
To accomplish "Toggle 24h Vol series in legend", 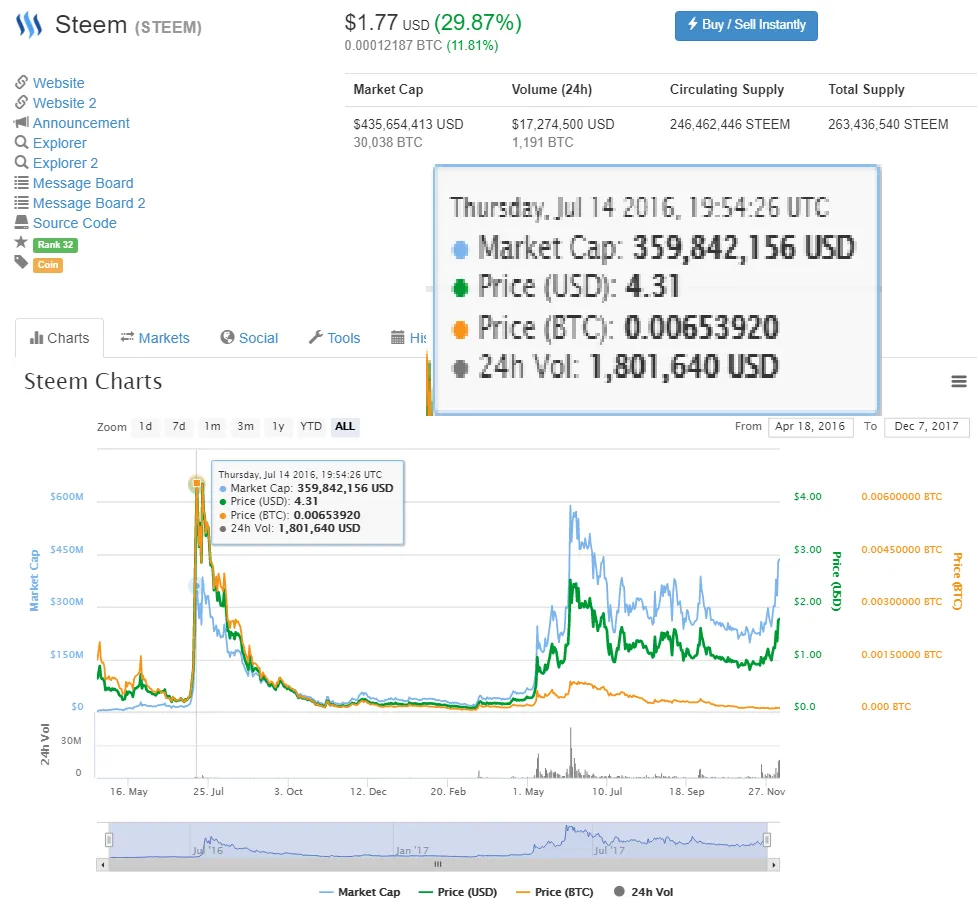I will pos(644,892).
